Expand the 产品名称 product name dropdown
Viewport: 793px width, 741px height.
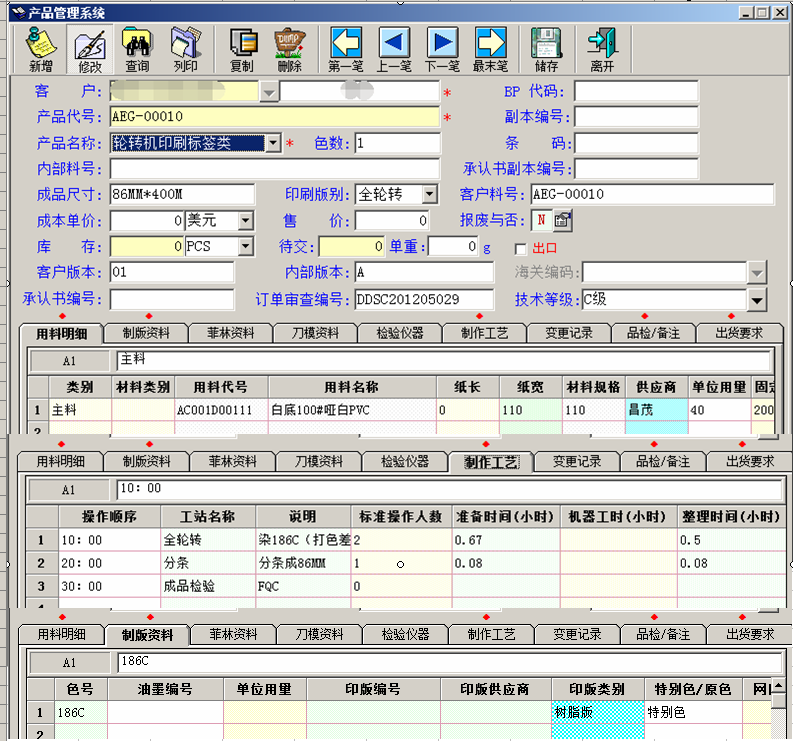(x=273, y=143)
